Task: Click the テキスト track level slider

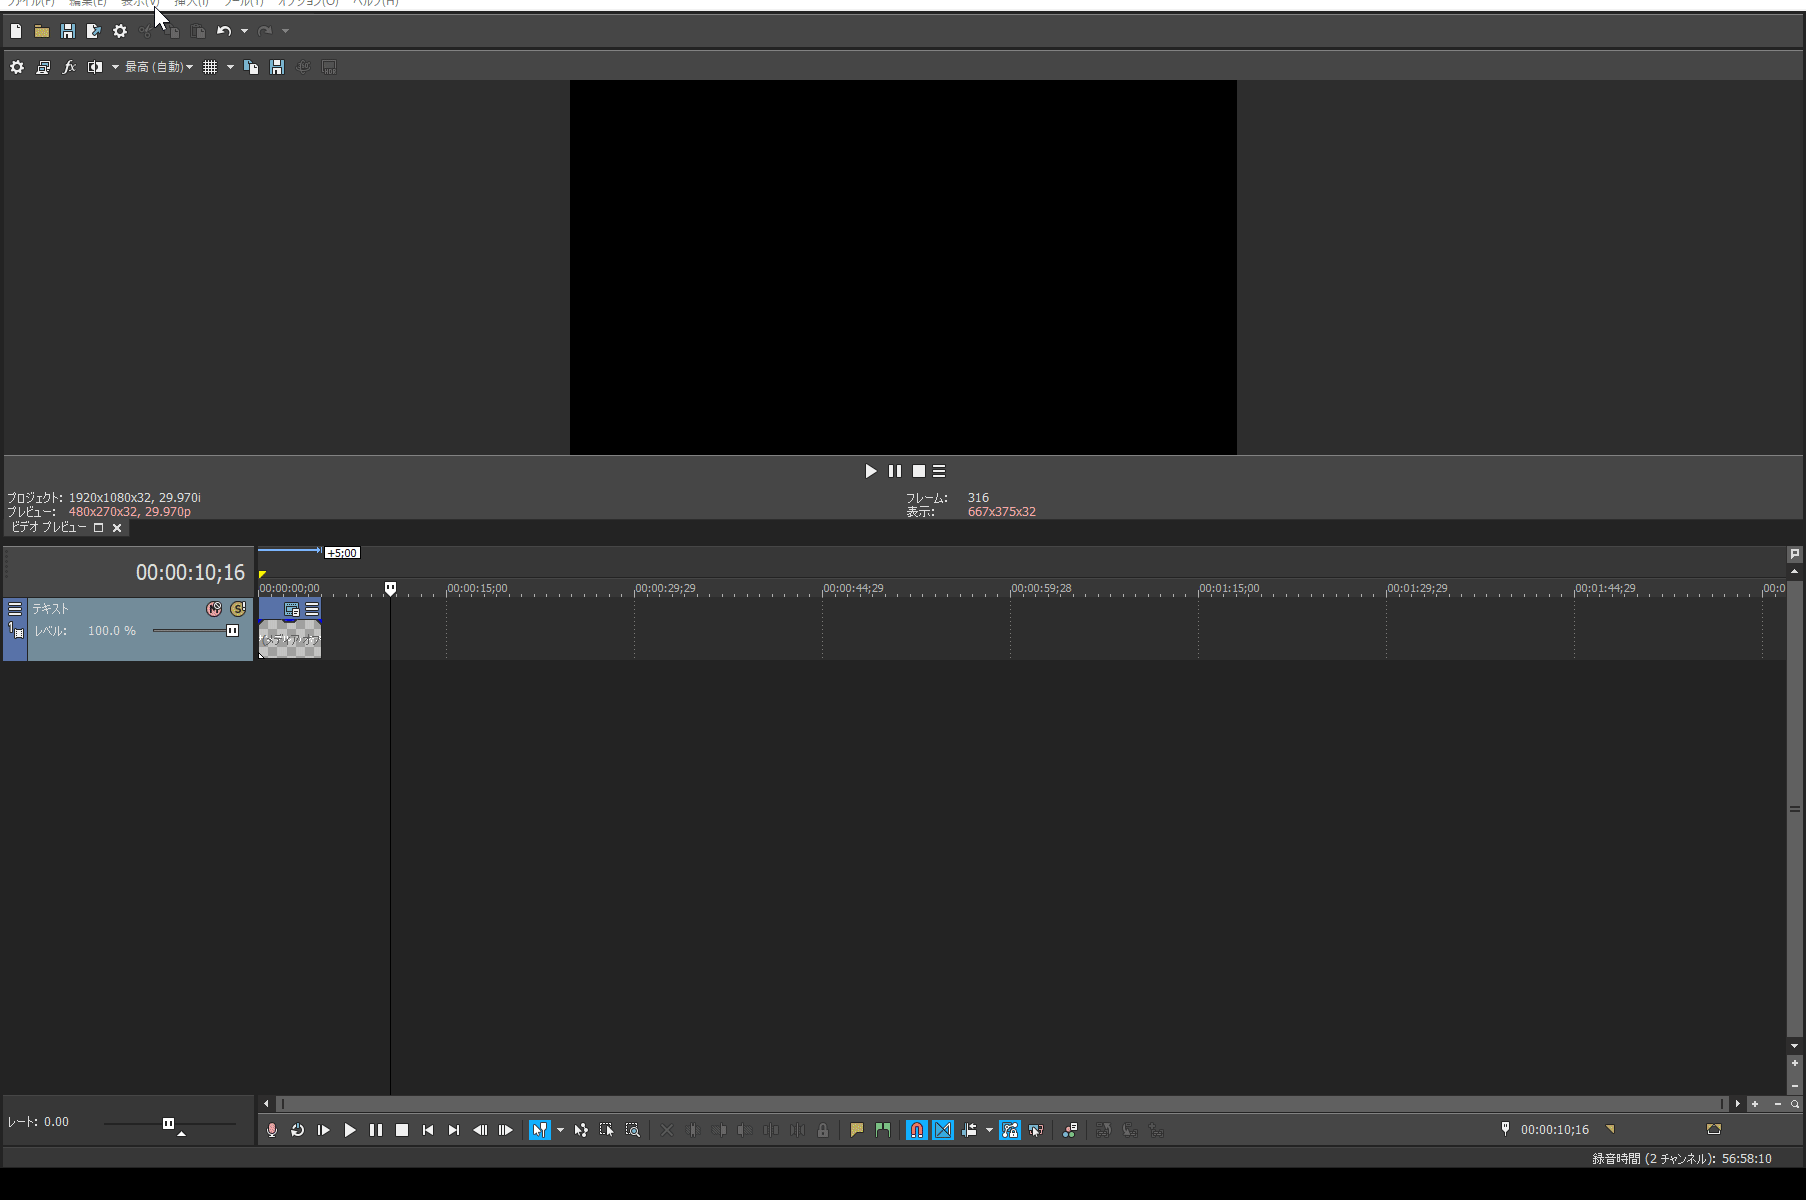Action: point(196,631)
